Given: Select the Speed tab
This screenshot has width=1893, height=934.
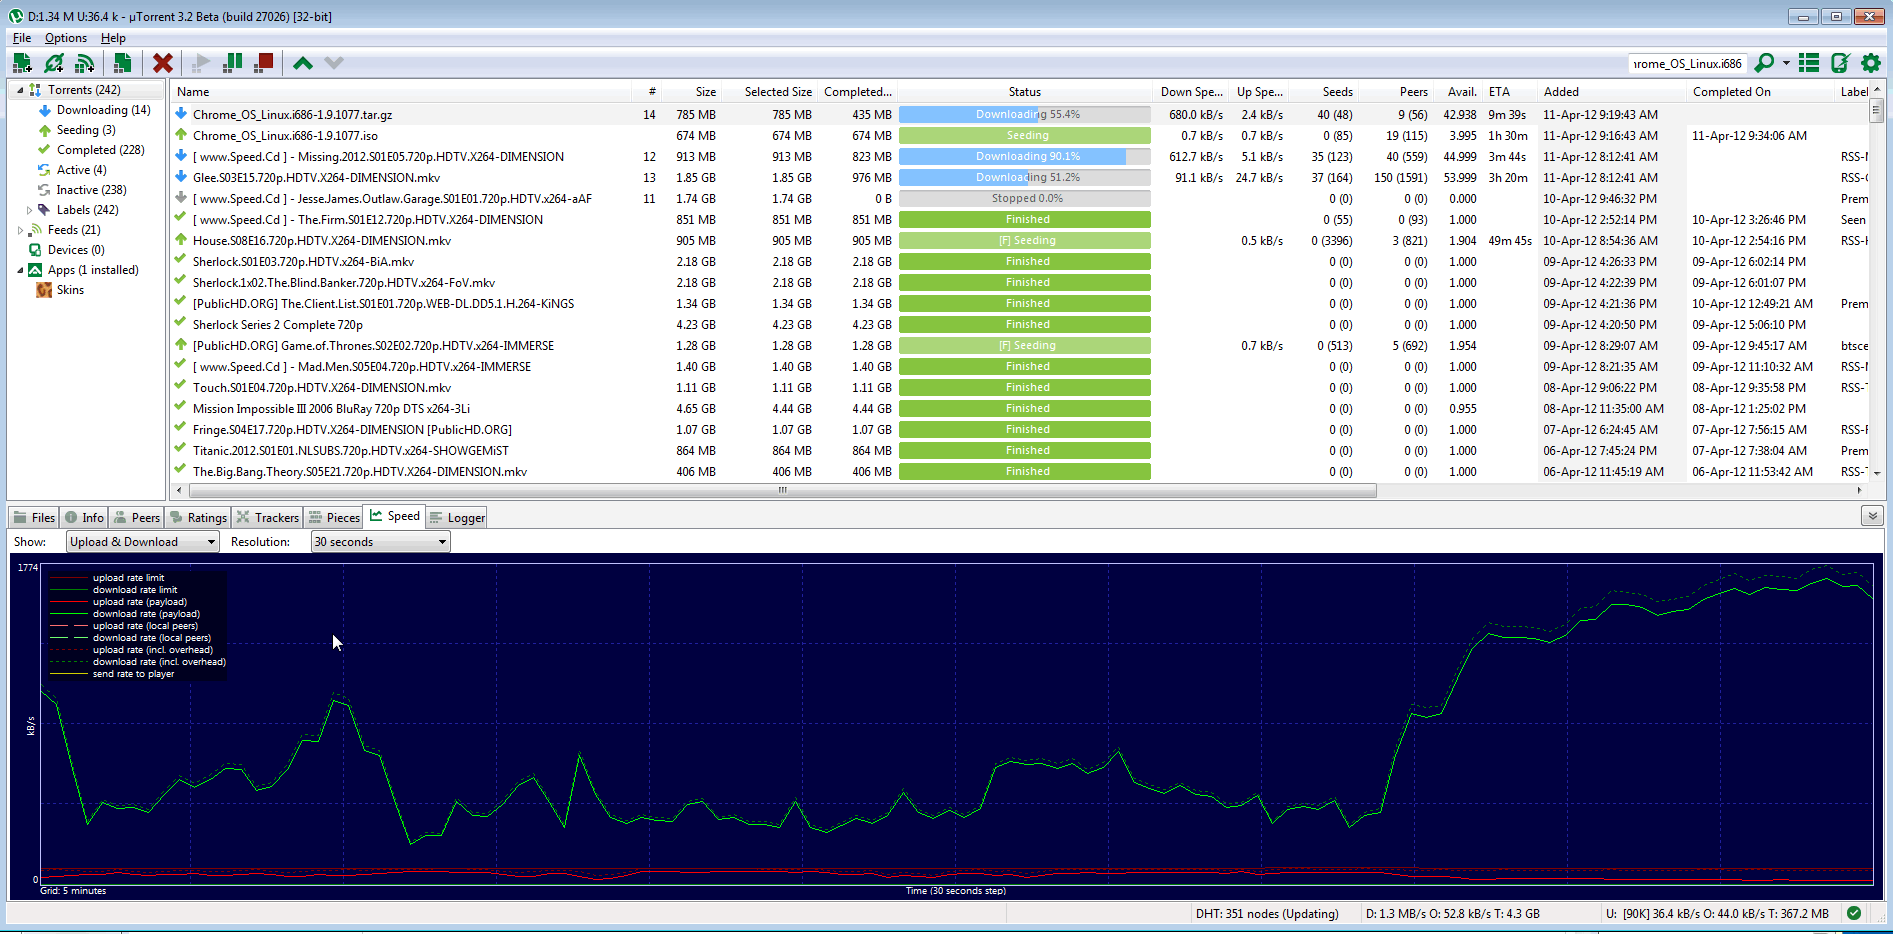Looking at the screenshot, I should pyautogui.click(x=394, y=516).
